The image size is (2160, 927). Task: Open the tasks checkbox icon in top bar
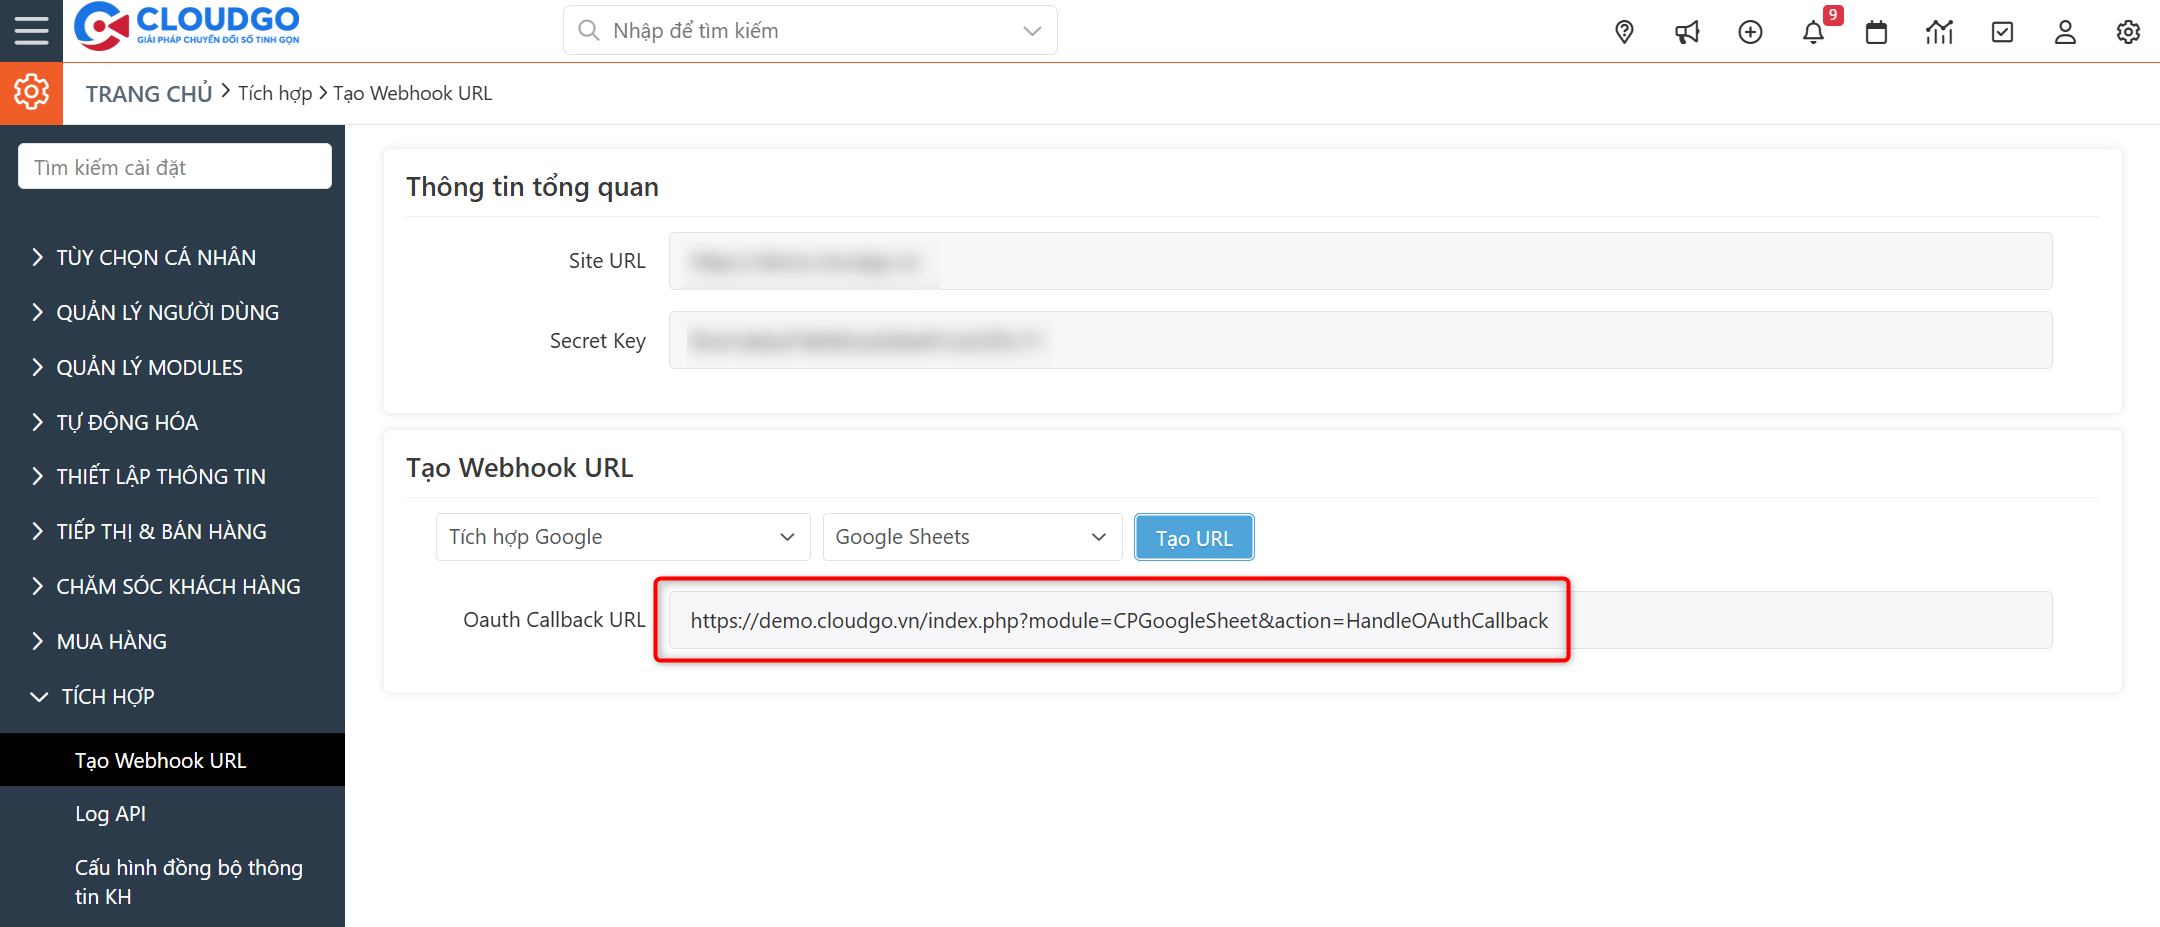pyautogui.click(x=2002, y=31)
